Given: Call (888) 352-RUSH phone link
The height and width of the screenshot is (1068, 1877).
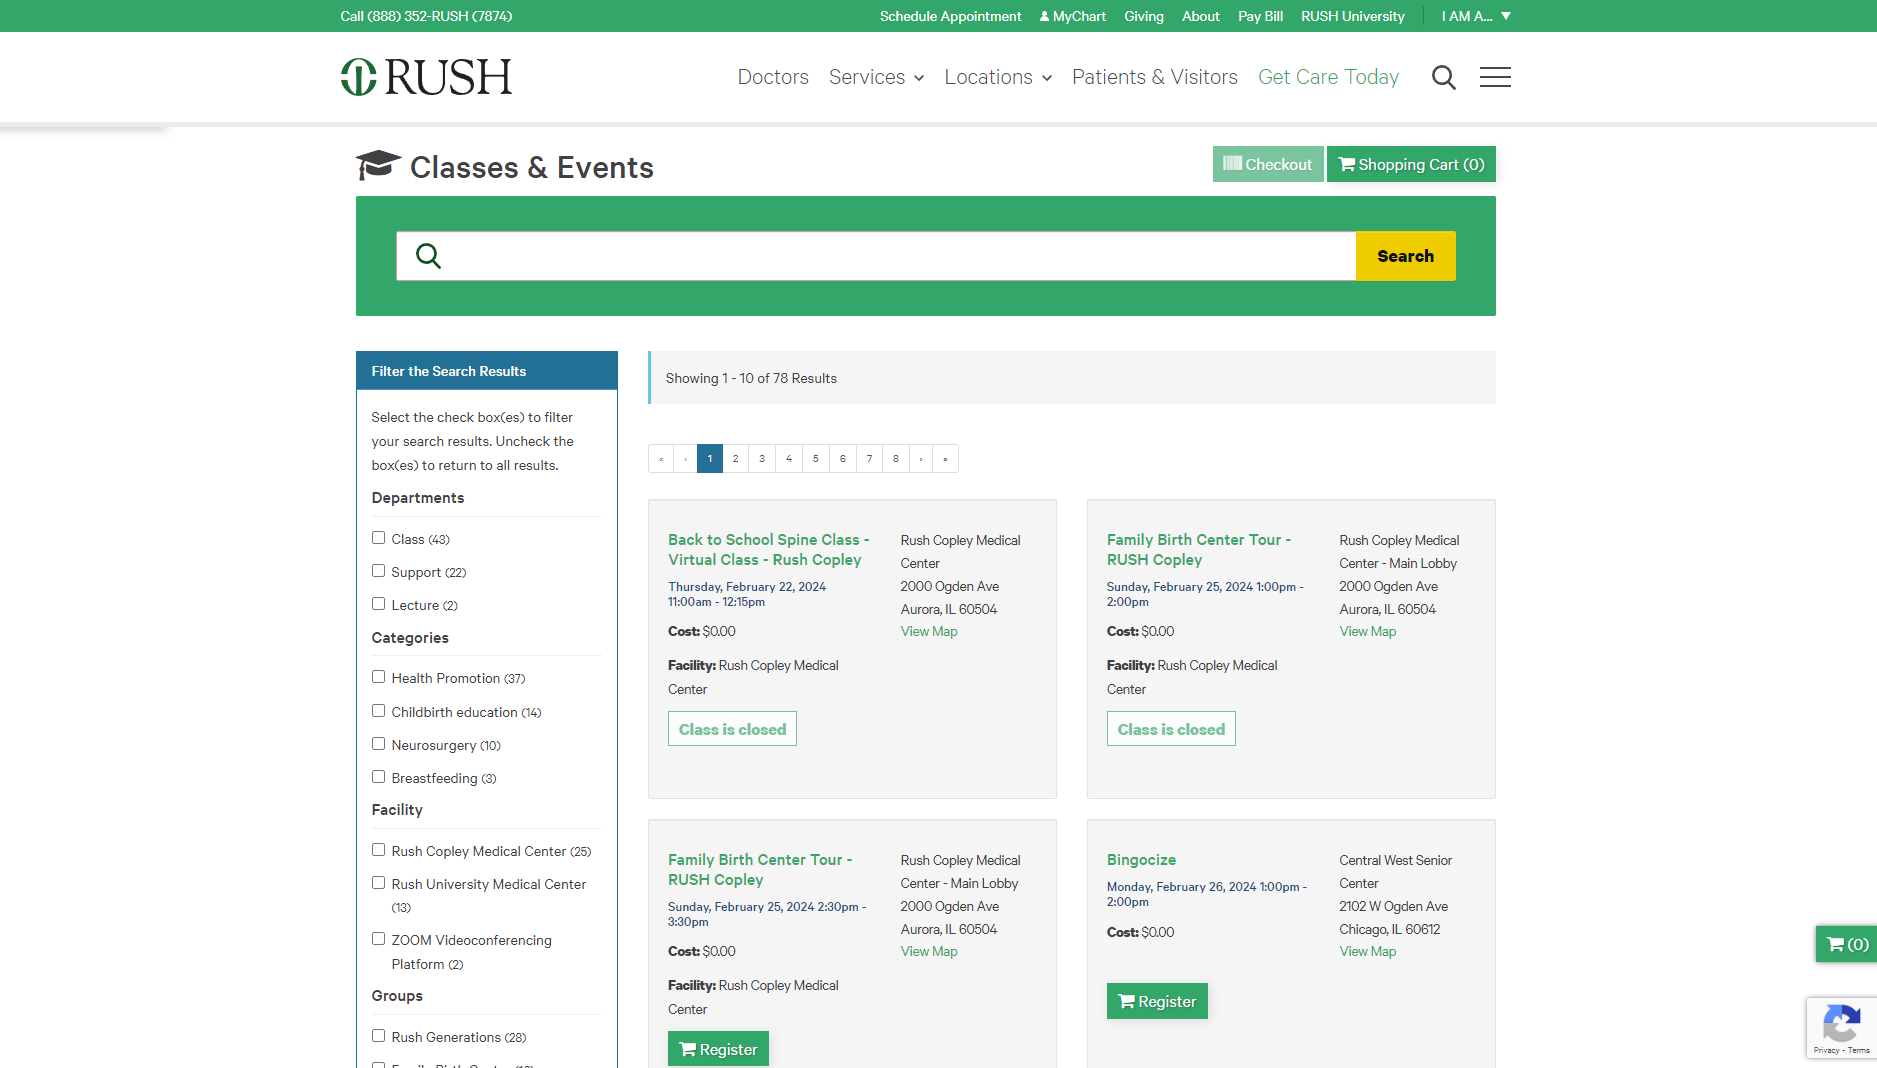Looking at the screenshot, I should tap(426, 16).
